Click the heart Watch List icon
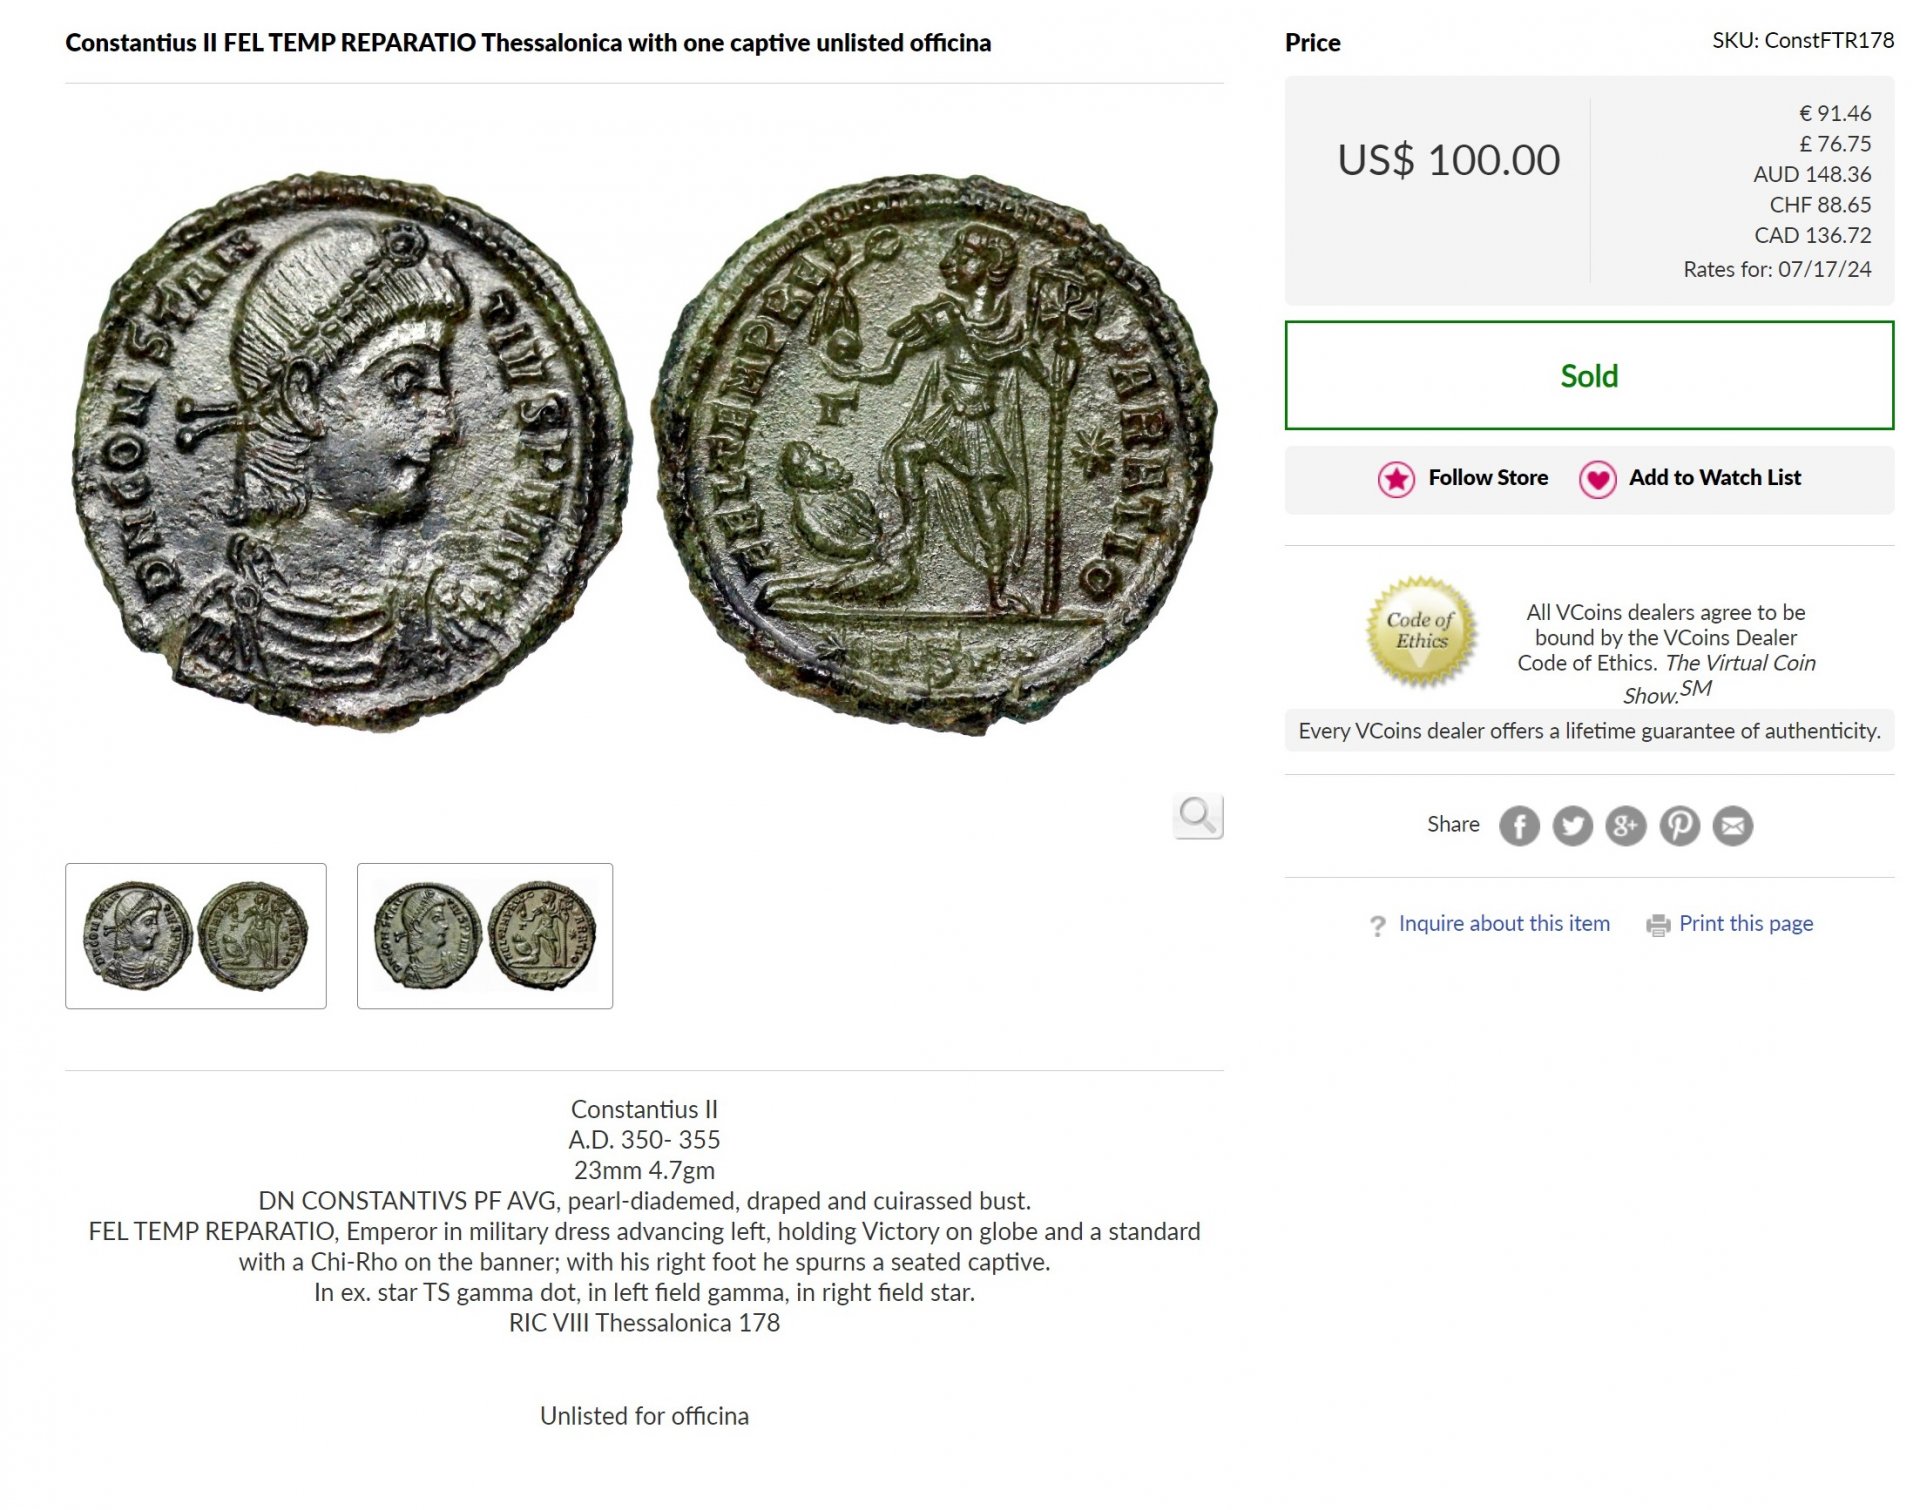This screenshot has height=1510, width=1920. point(1597,479)
